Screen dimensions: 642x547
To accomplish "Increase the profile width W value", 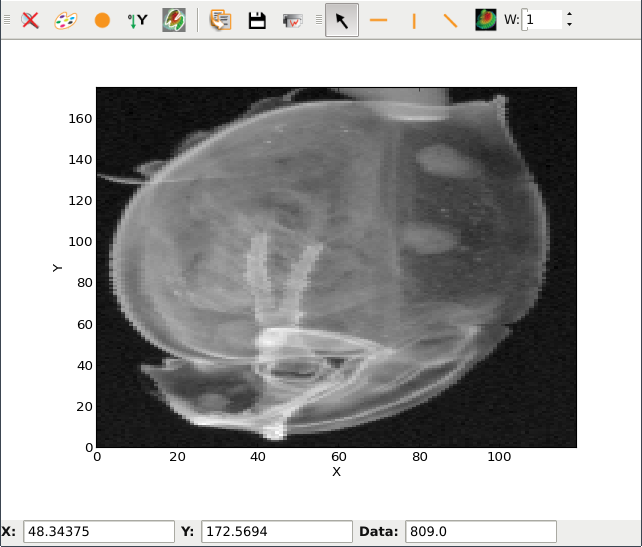I will coord(569,15).
